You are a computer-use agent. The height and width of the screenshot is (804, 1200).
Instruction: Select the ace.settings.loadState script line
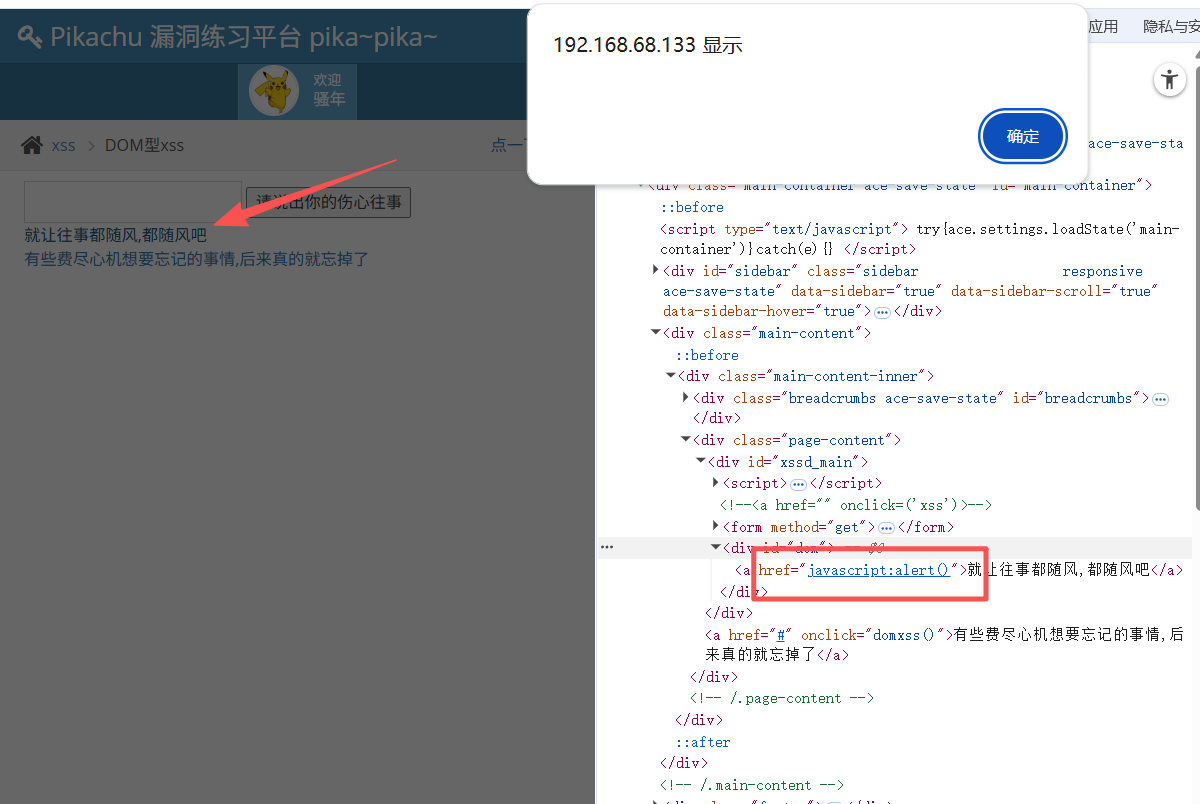pos(920,239)
